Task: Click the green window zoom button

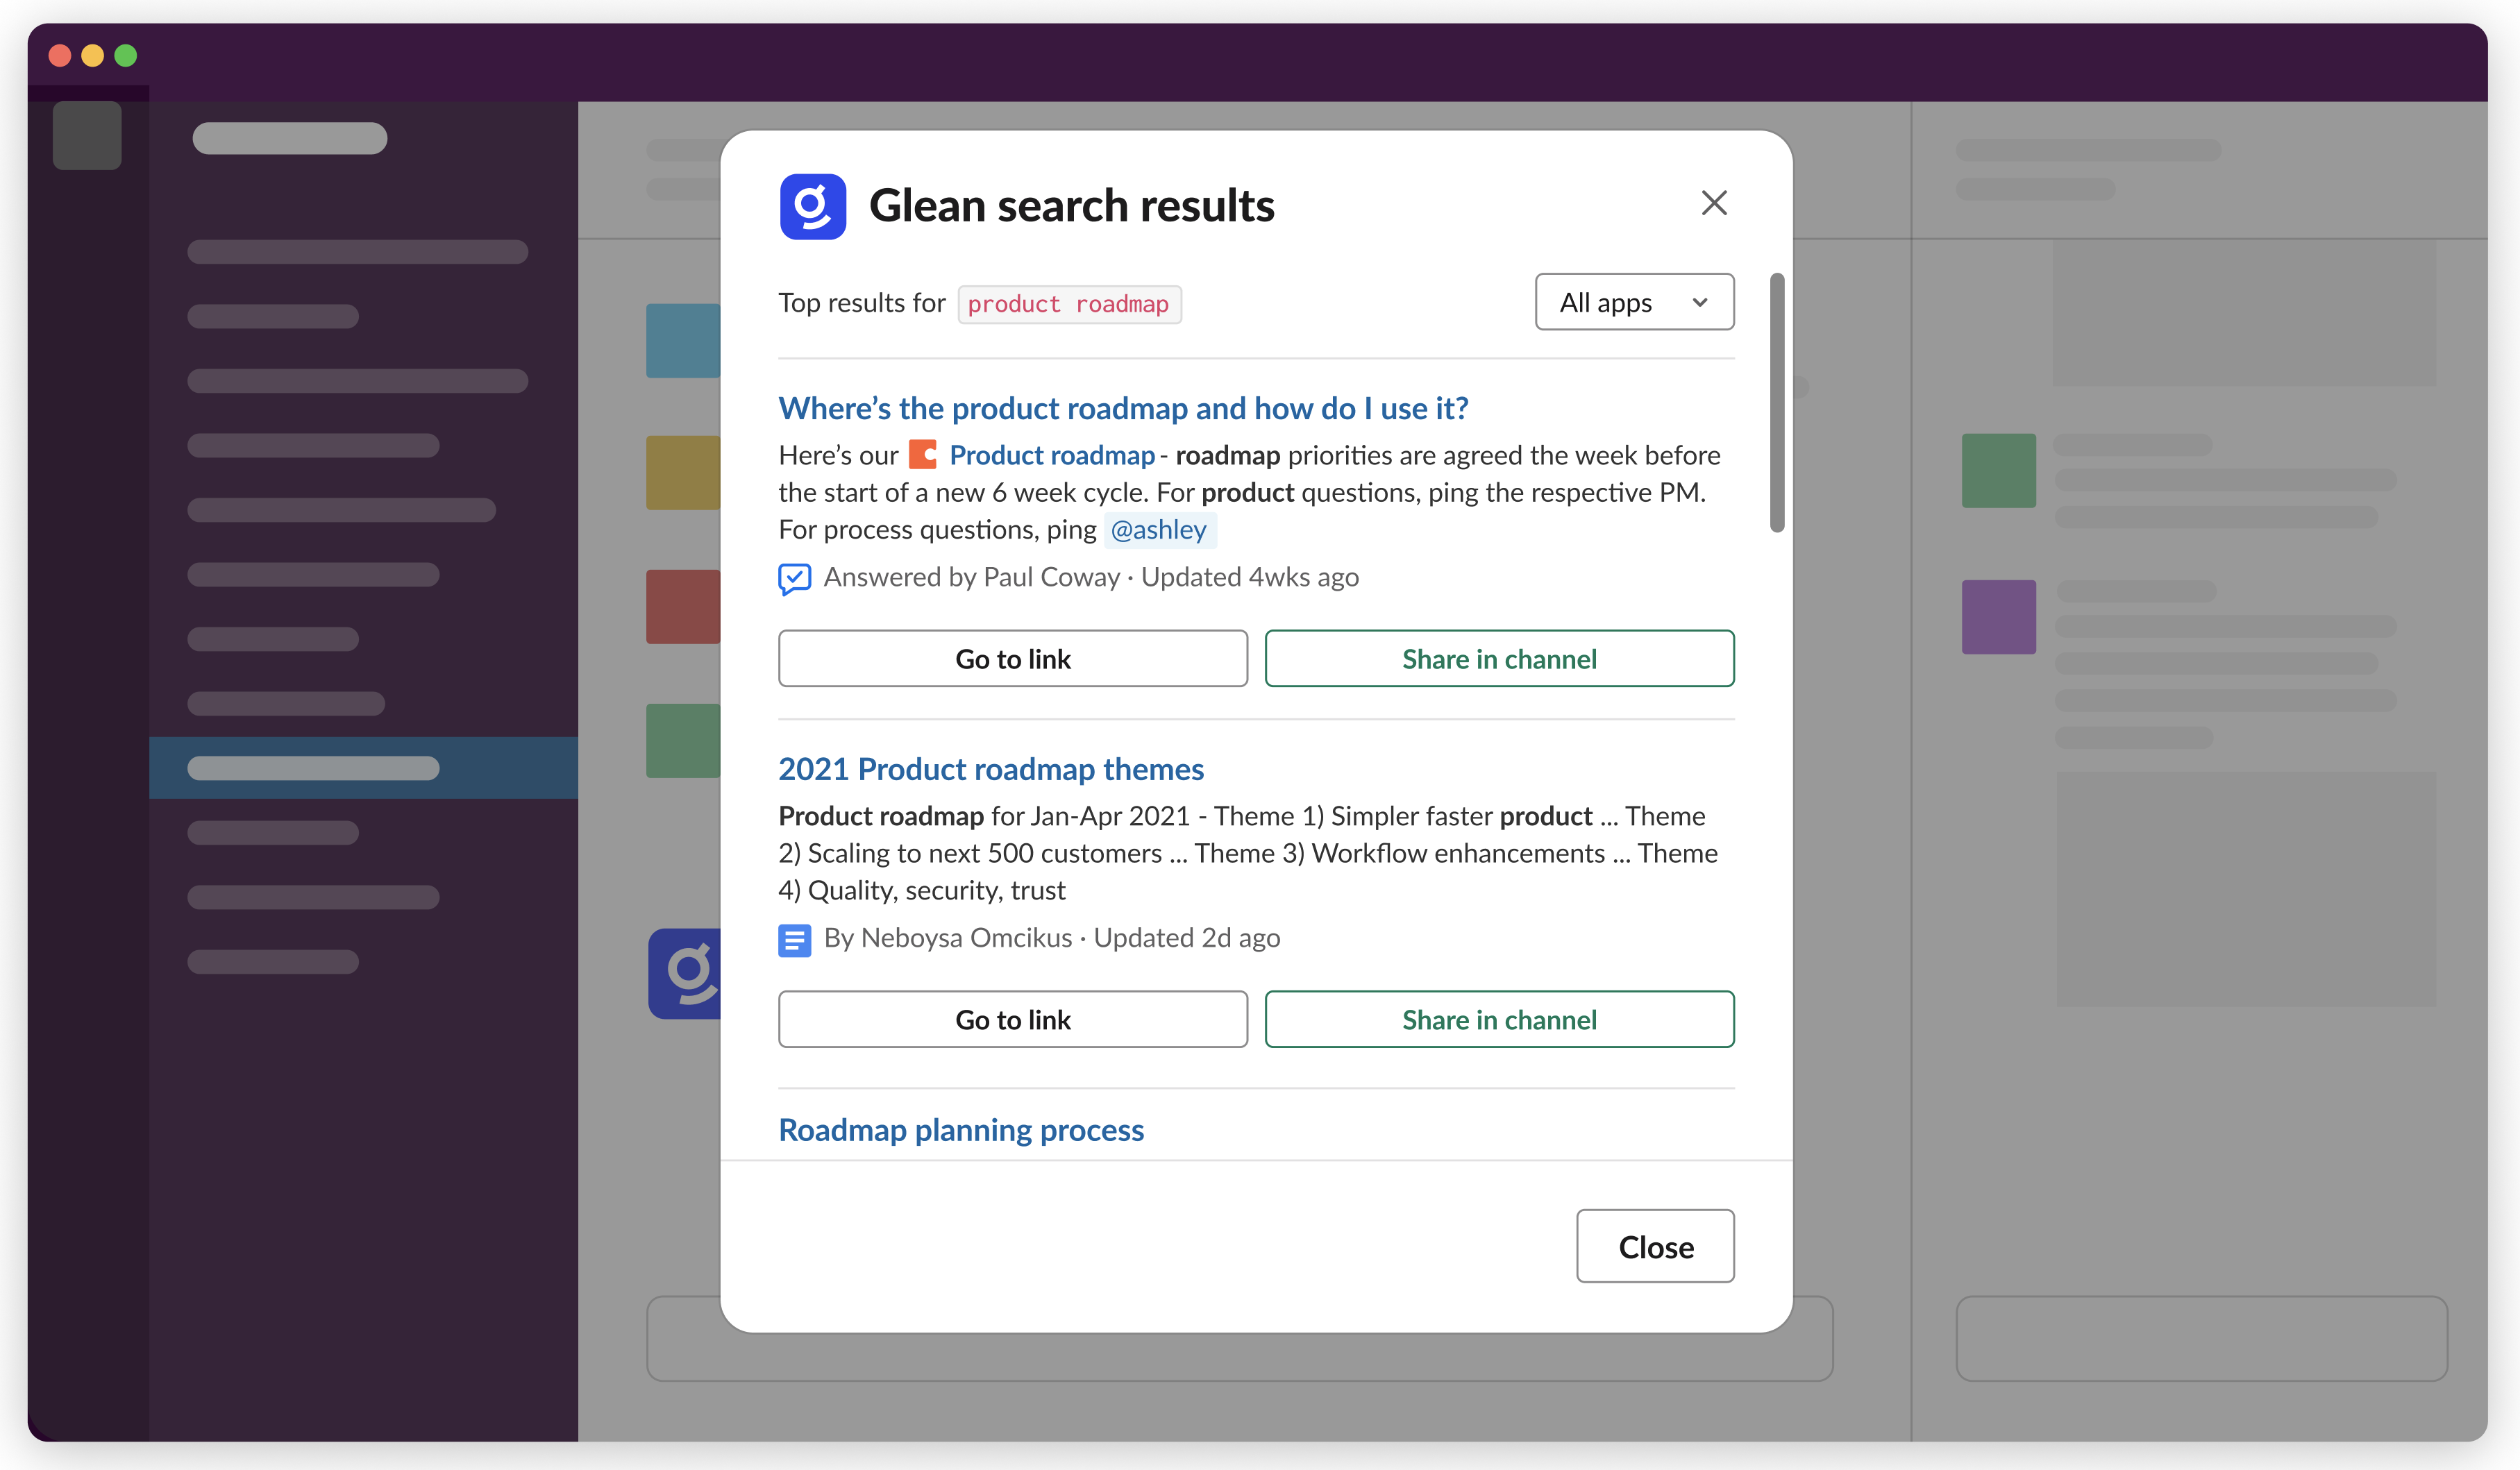Action: [x=125, y=55]
